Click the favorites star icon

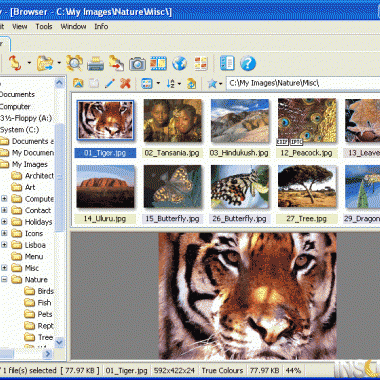(x=212, y=83)
